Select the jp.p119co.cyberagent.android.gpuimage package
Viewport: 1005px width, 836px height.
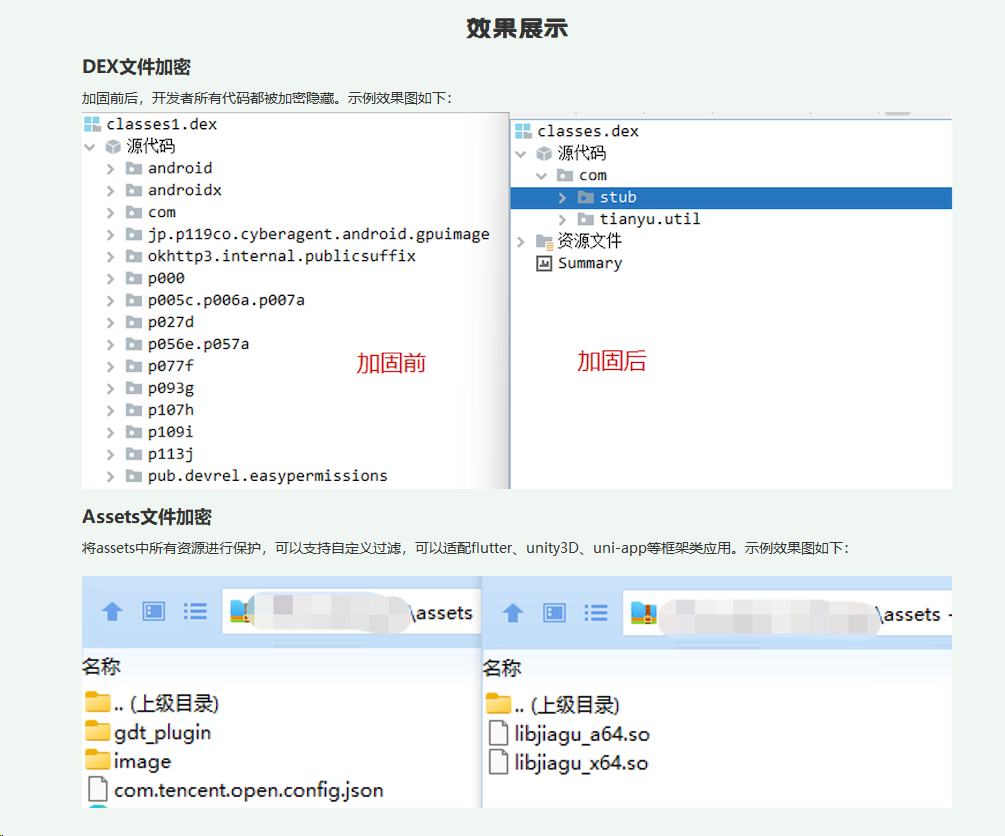coord(318,235)
